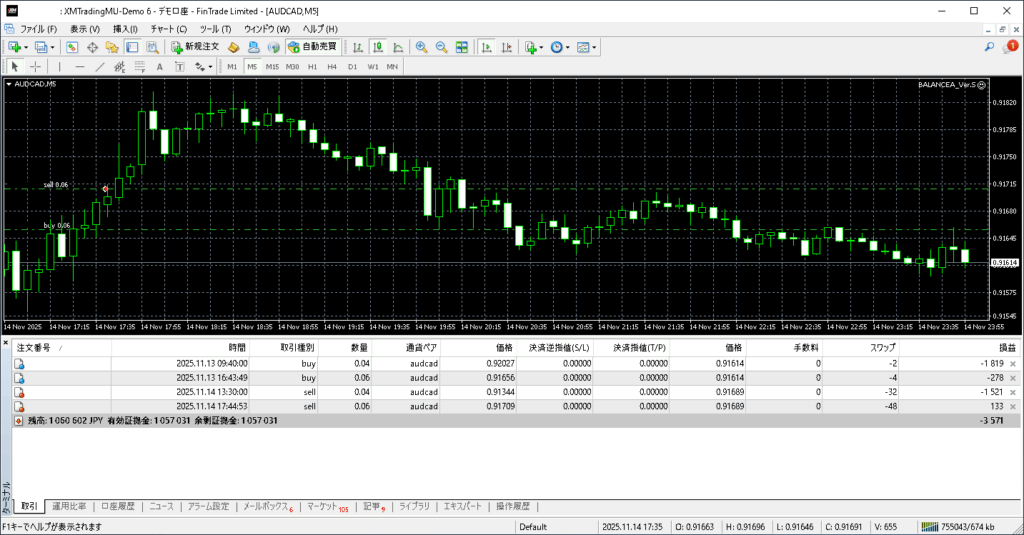Tile chart windows icon
1024x535 pixels.
462,47
